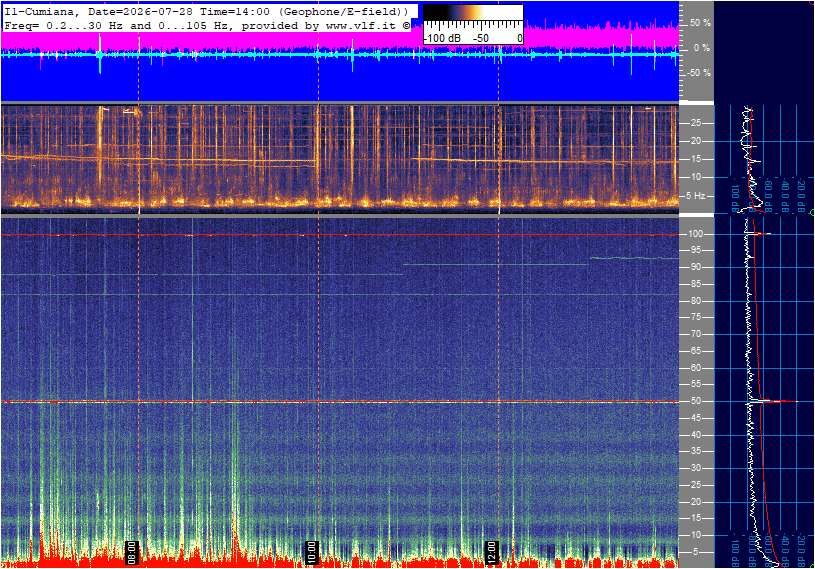Click the 95 Hz label on lower axis
This screenshot has width=815, height=569.
coord(696,250)
